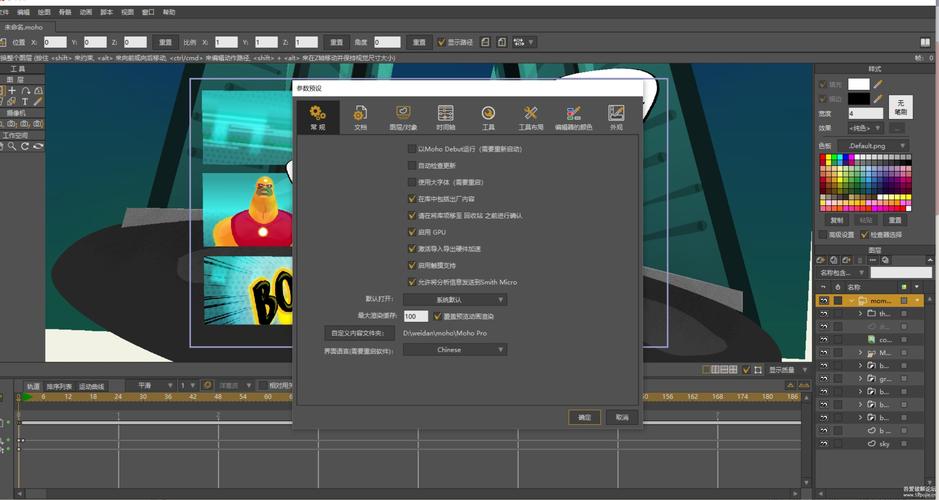This screenshot has height=500, width=939.
Task: Click 重置 reset button next to position Z
Action: (165, 42)
